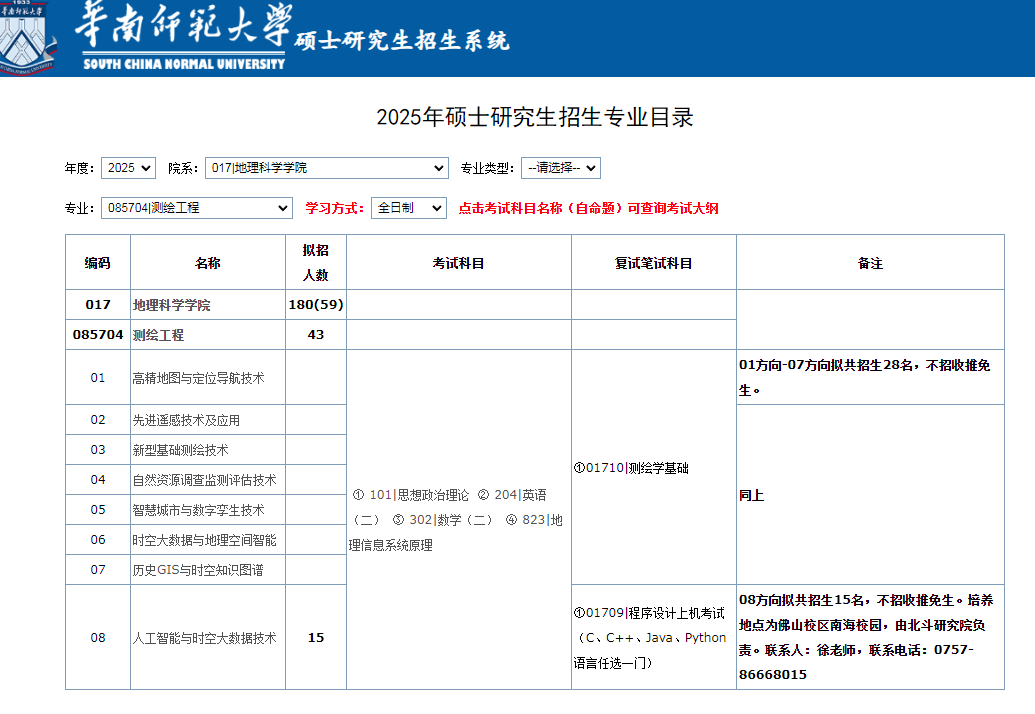The height and width of the screenshot is (714, 1035).
Task: Click the 15 enrollment number for direction 08
Action: (x=316, y=637)
